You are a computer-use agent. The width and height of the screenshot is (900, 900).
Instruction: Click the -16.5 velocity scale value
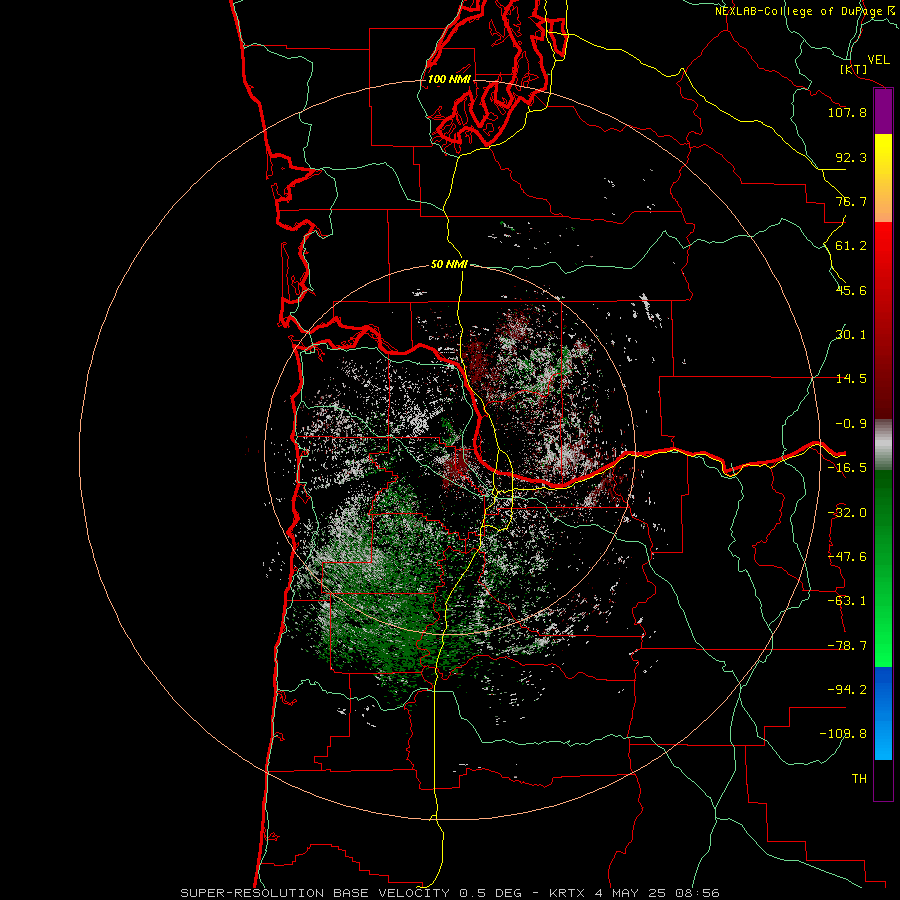(847, 468)
